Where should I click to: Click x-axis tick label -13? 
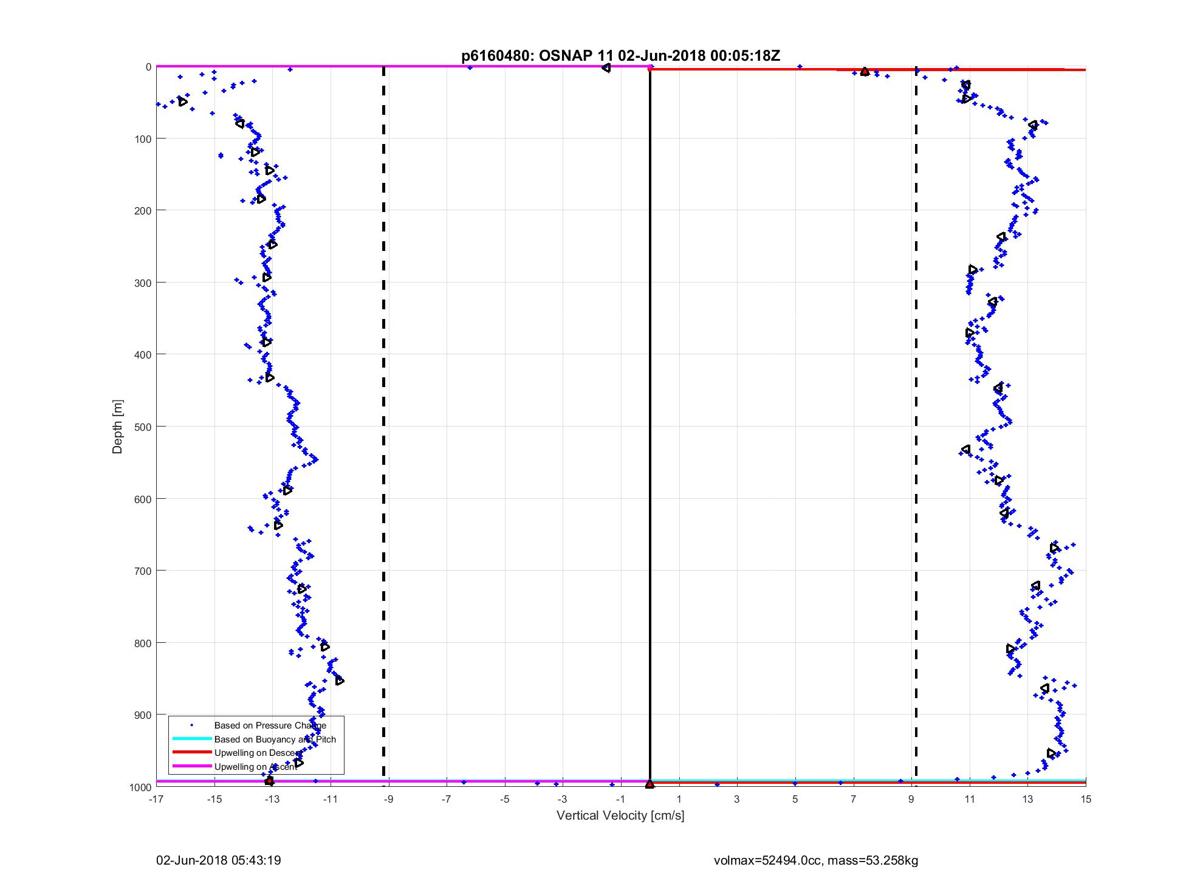coord(271,799)
